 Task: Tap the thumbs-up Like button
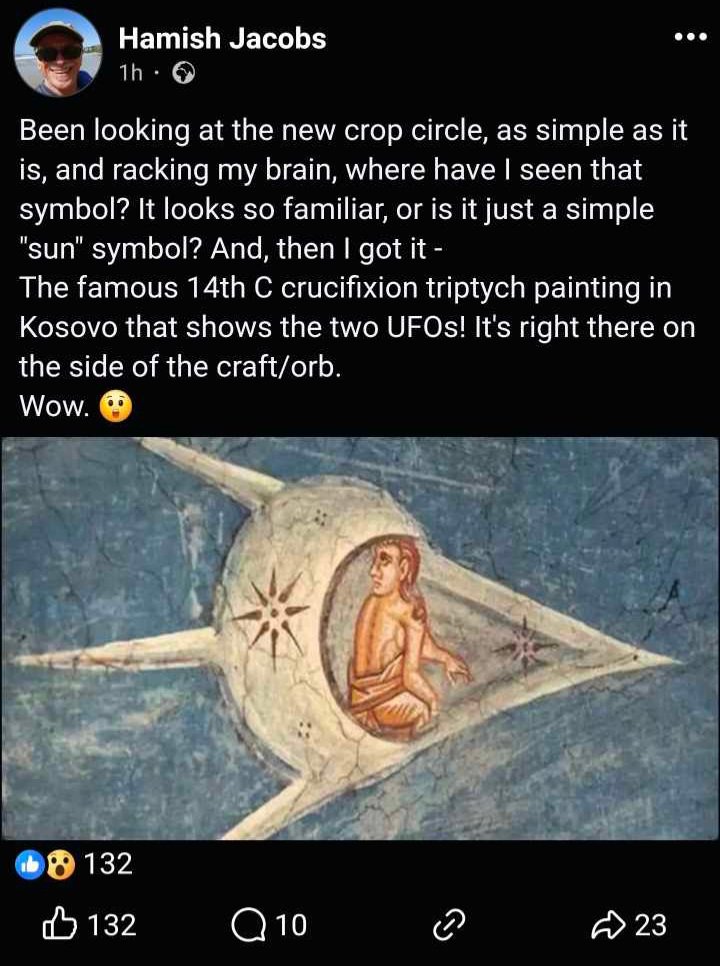[60, 923]
